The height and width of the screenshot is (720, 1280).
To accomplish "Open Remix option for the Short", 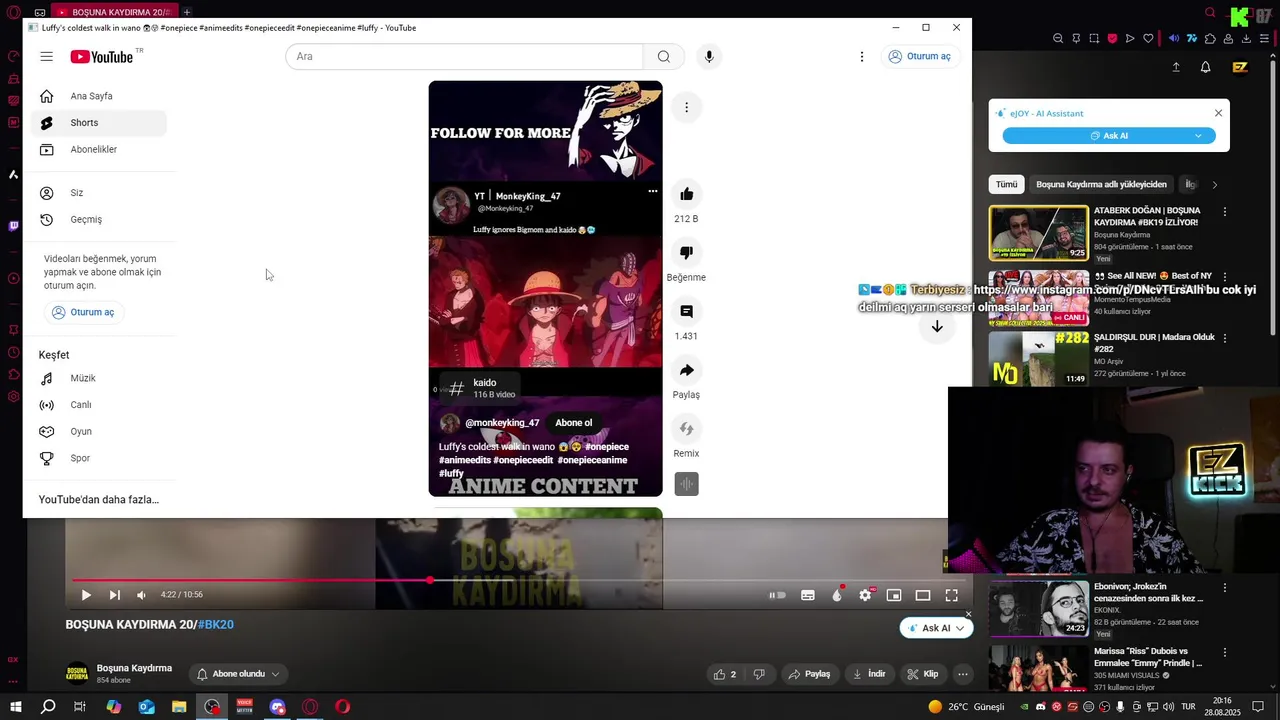I will coord(686,429).
